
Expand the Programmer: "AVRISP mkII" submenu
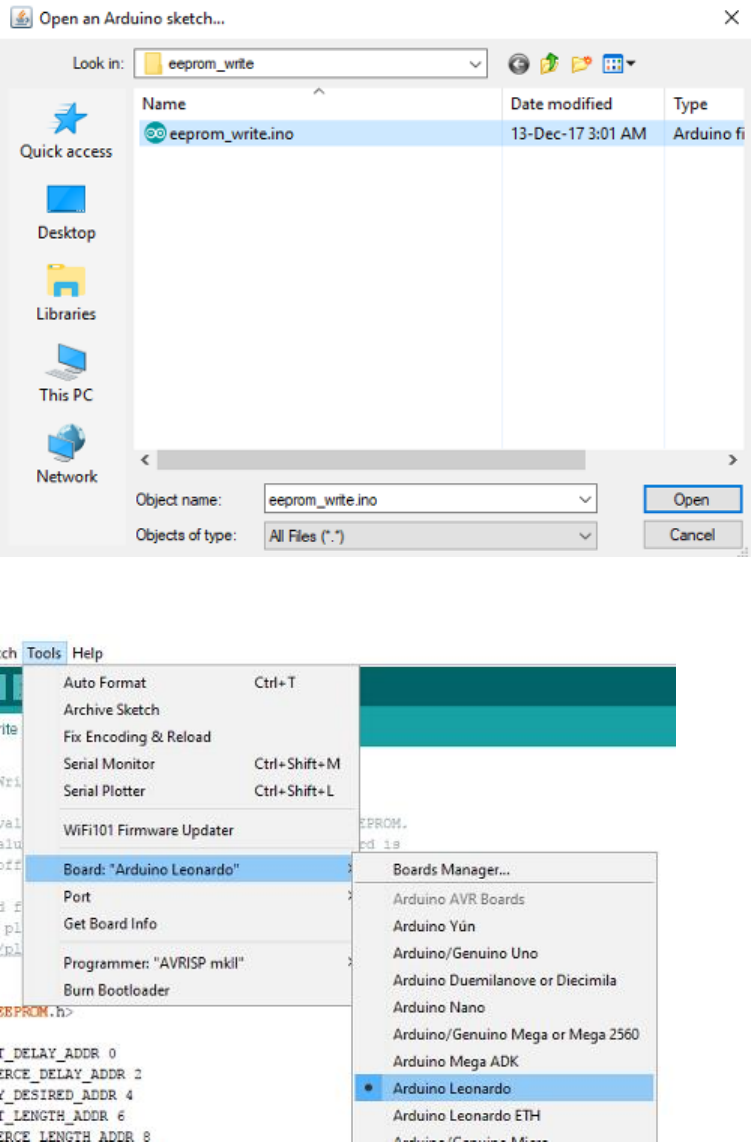coord(189,963)
